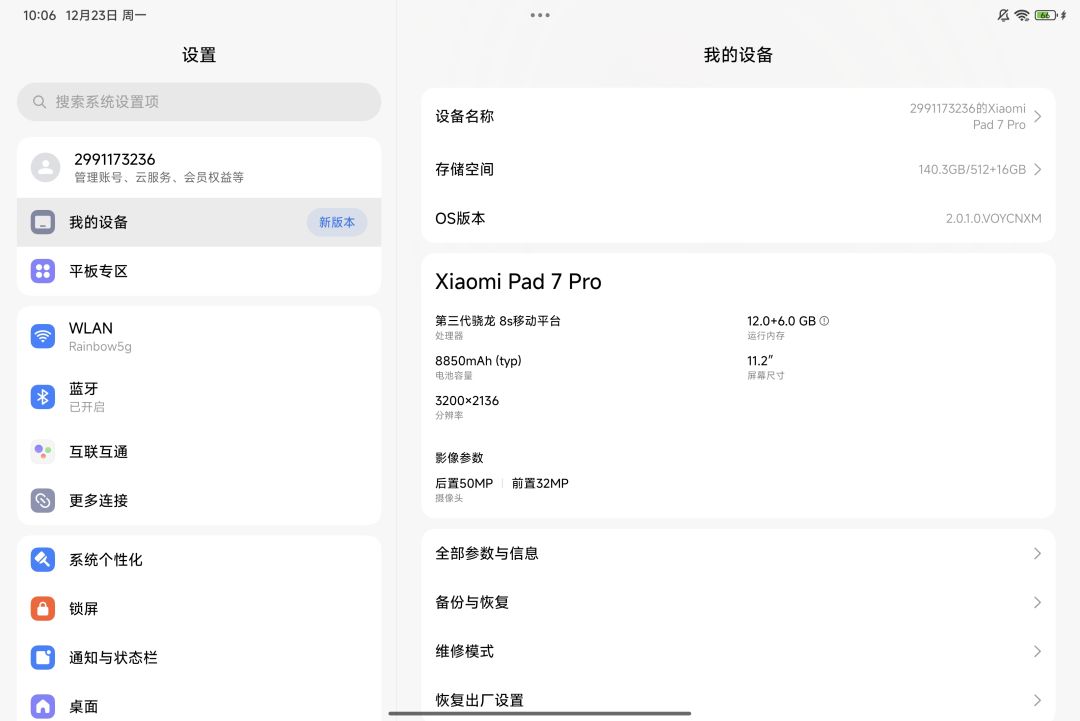
Task: Open the 我的设备 tablet icon
Action: coord(43,222)
